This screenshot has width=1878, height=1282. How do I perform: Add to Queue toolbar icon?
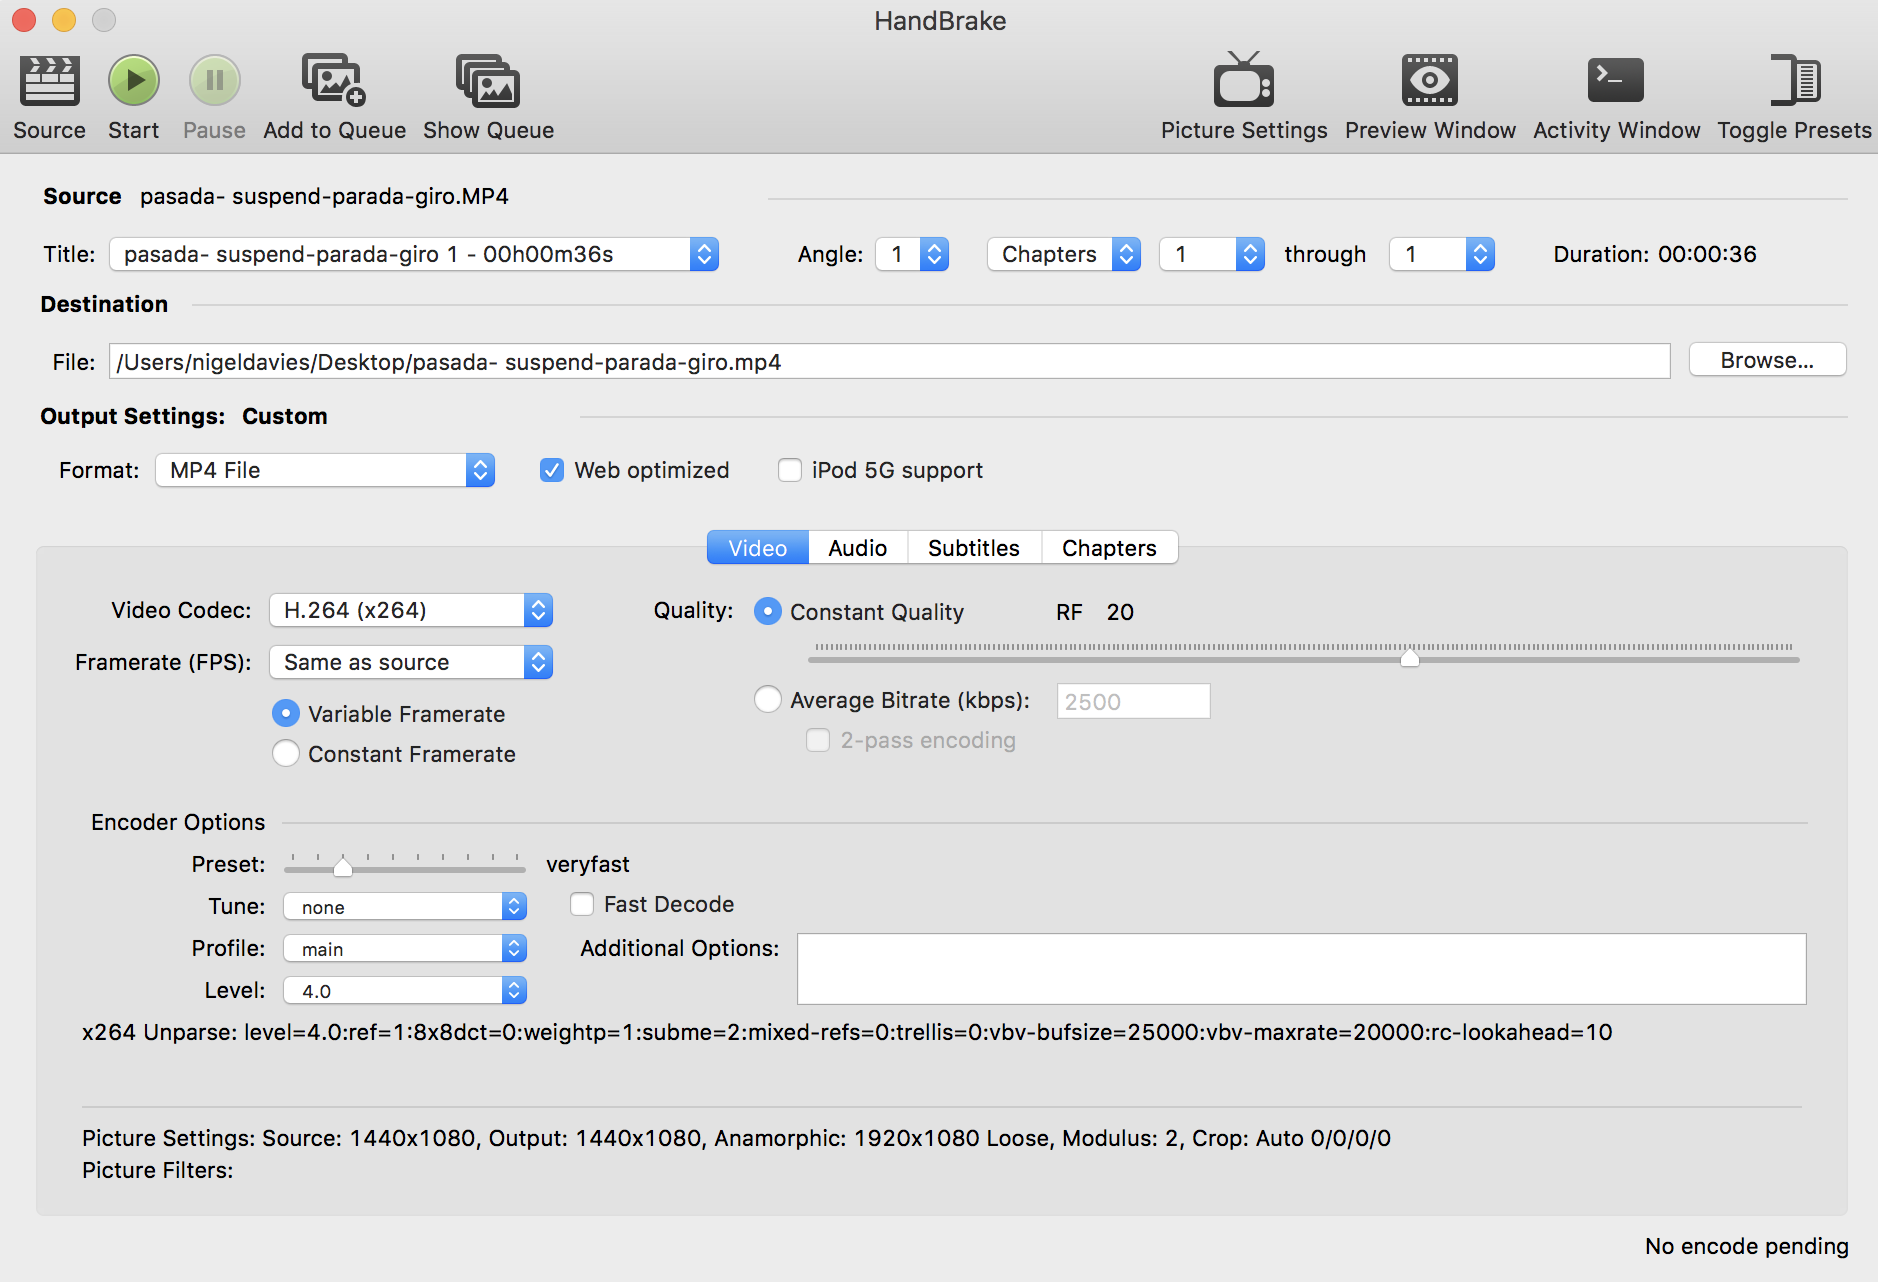[334, 81]
